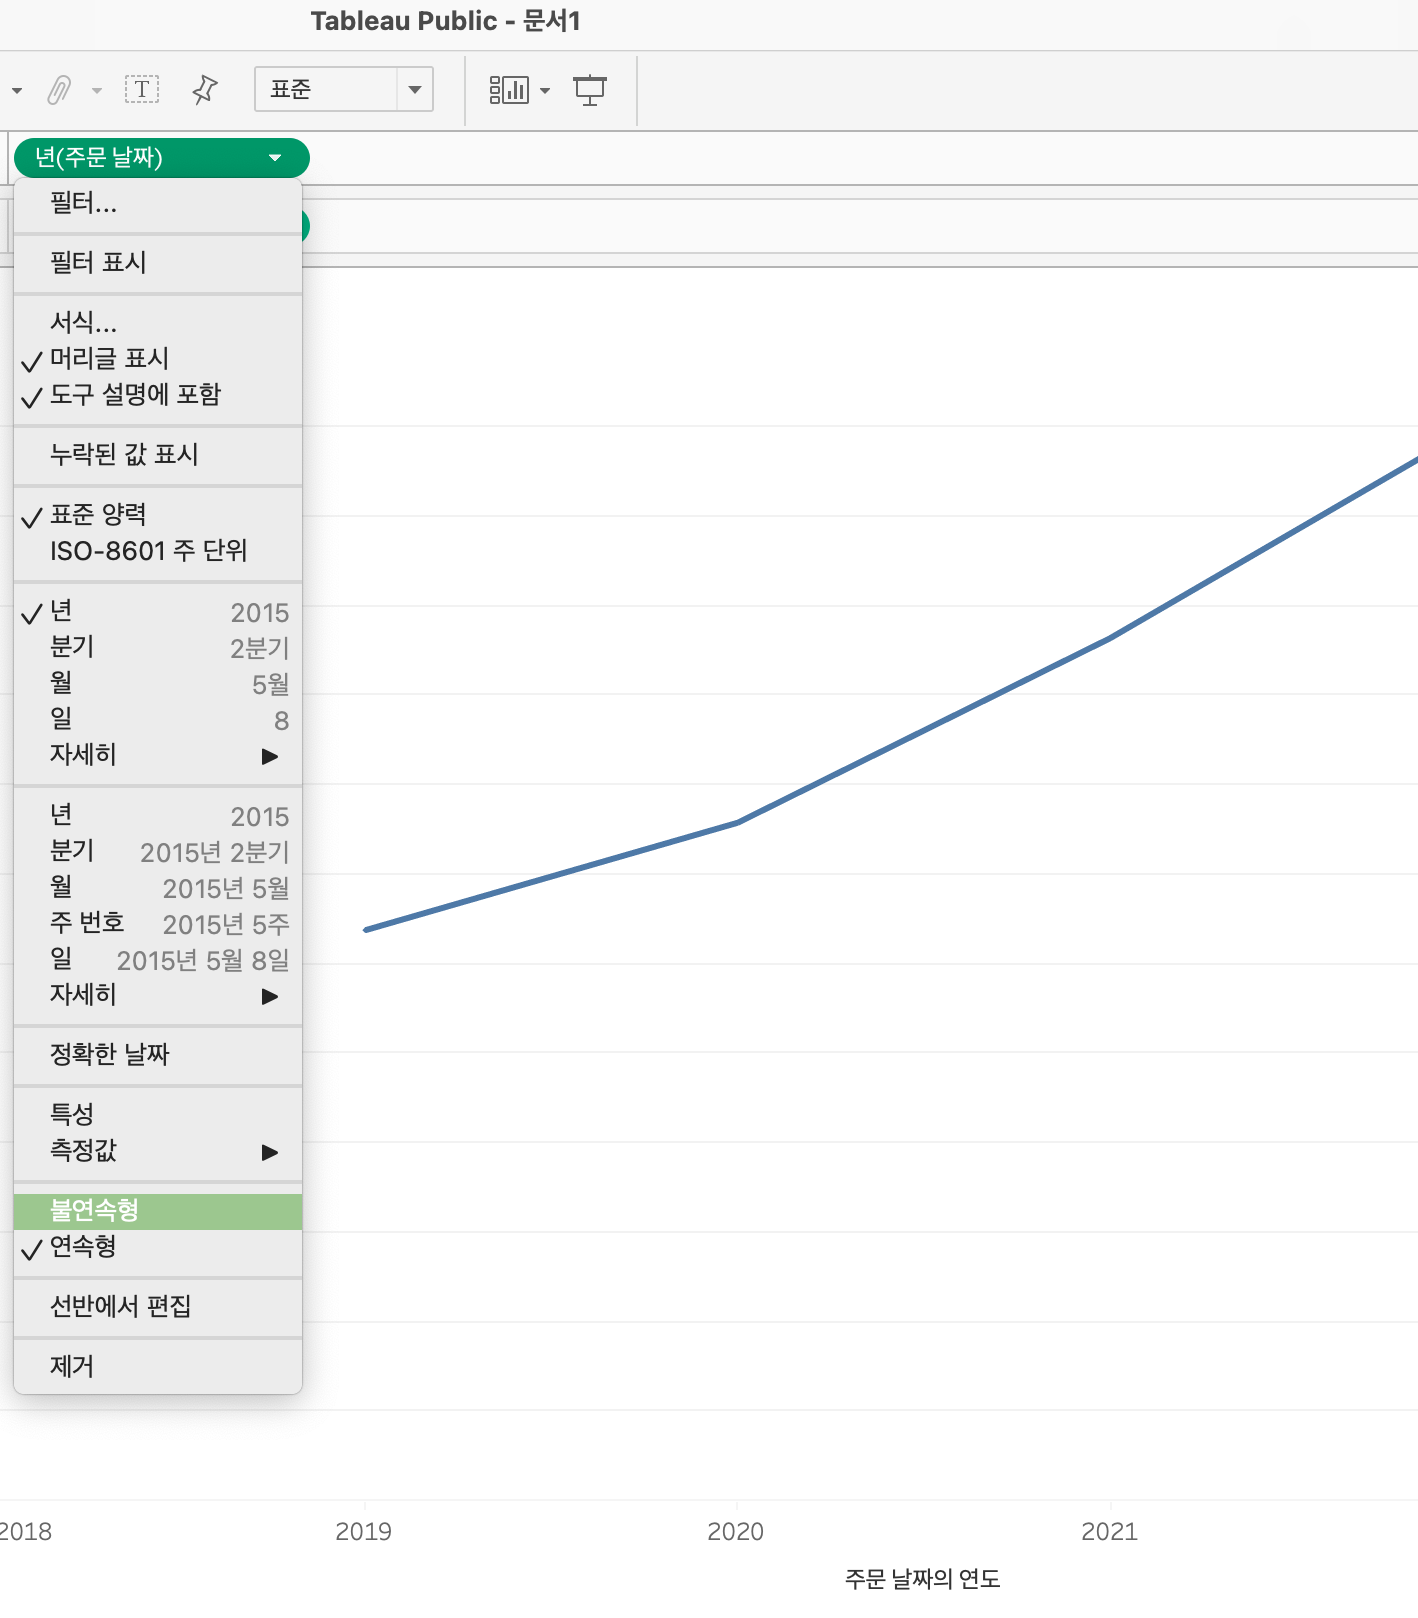Toggle the mark labels T icon
Screen dimensions: 1418x1618
(142, 90)
